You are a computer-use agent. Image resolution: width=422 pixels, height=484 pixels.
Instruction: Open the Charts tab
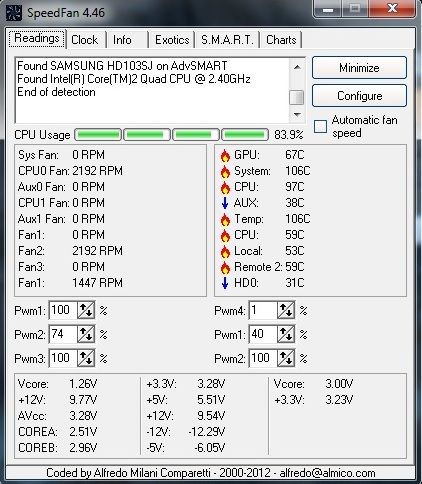click(281, 40)
